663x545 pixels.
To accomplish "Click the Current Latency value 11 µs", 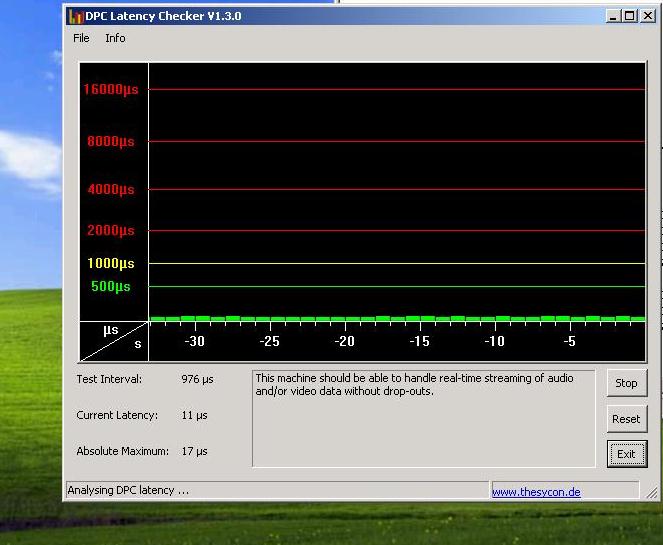I will tap(195, 415).
